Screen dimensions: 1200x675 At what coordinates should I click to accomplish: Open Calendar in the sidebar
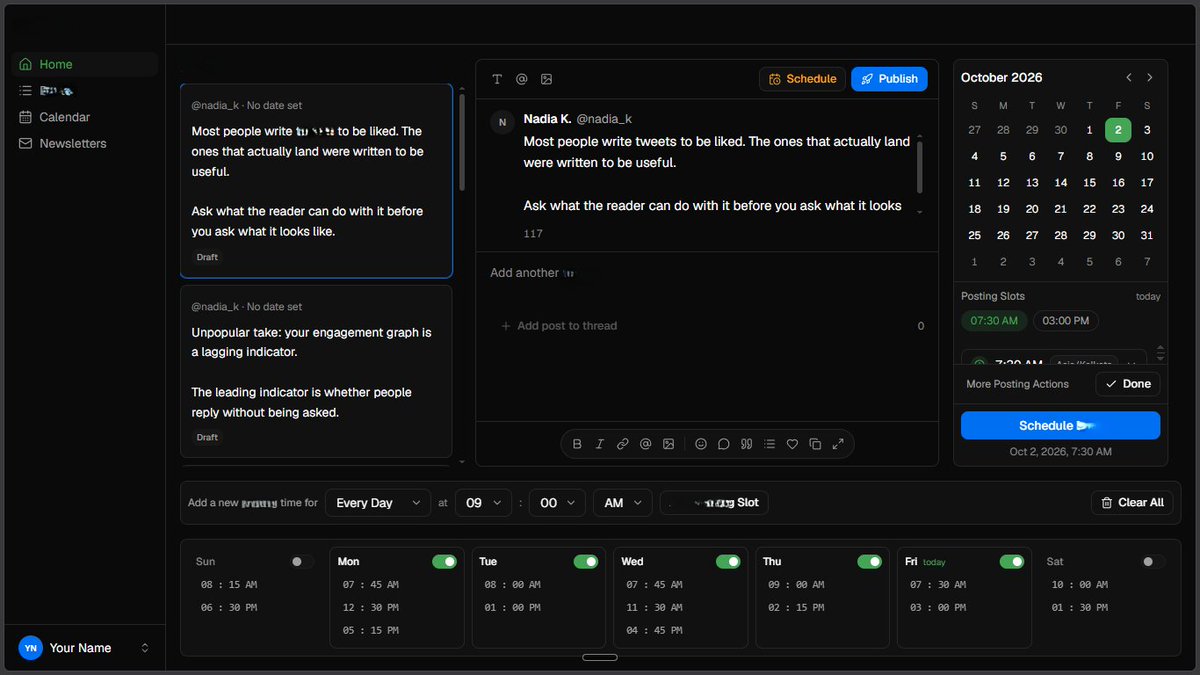click(x=84, y=117)
